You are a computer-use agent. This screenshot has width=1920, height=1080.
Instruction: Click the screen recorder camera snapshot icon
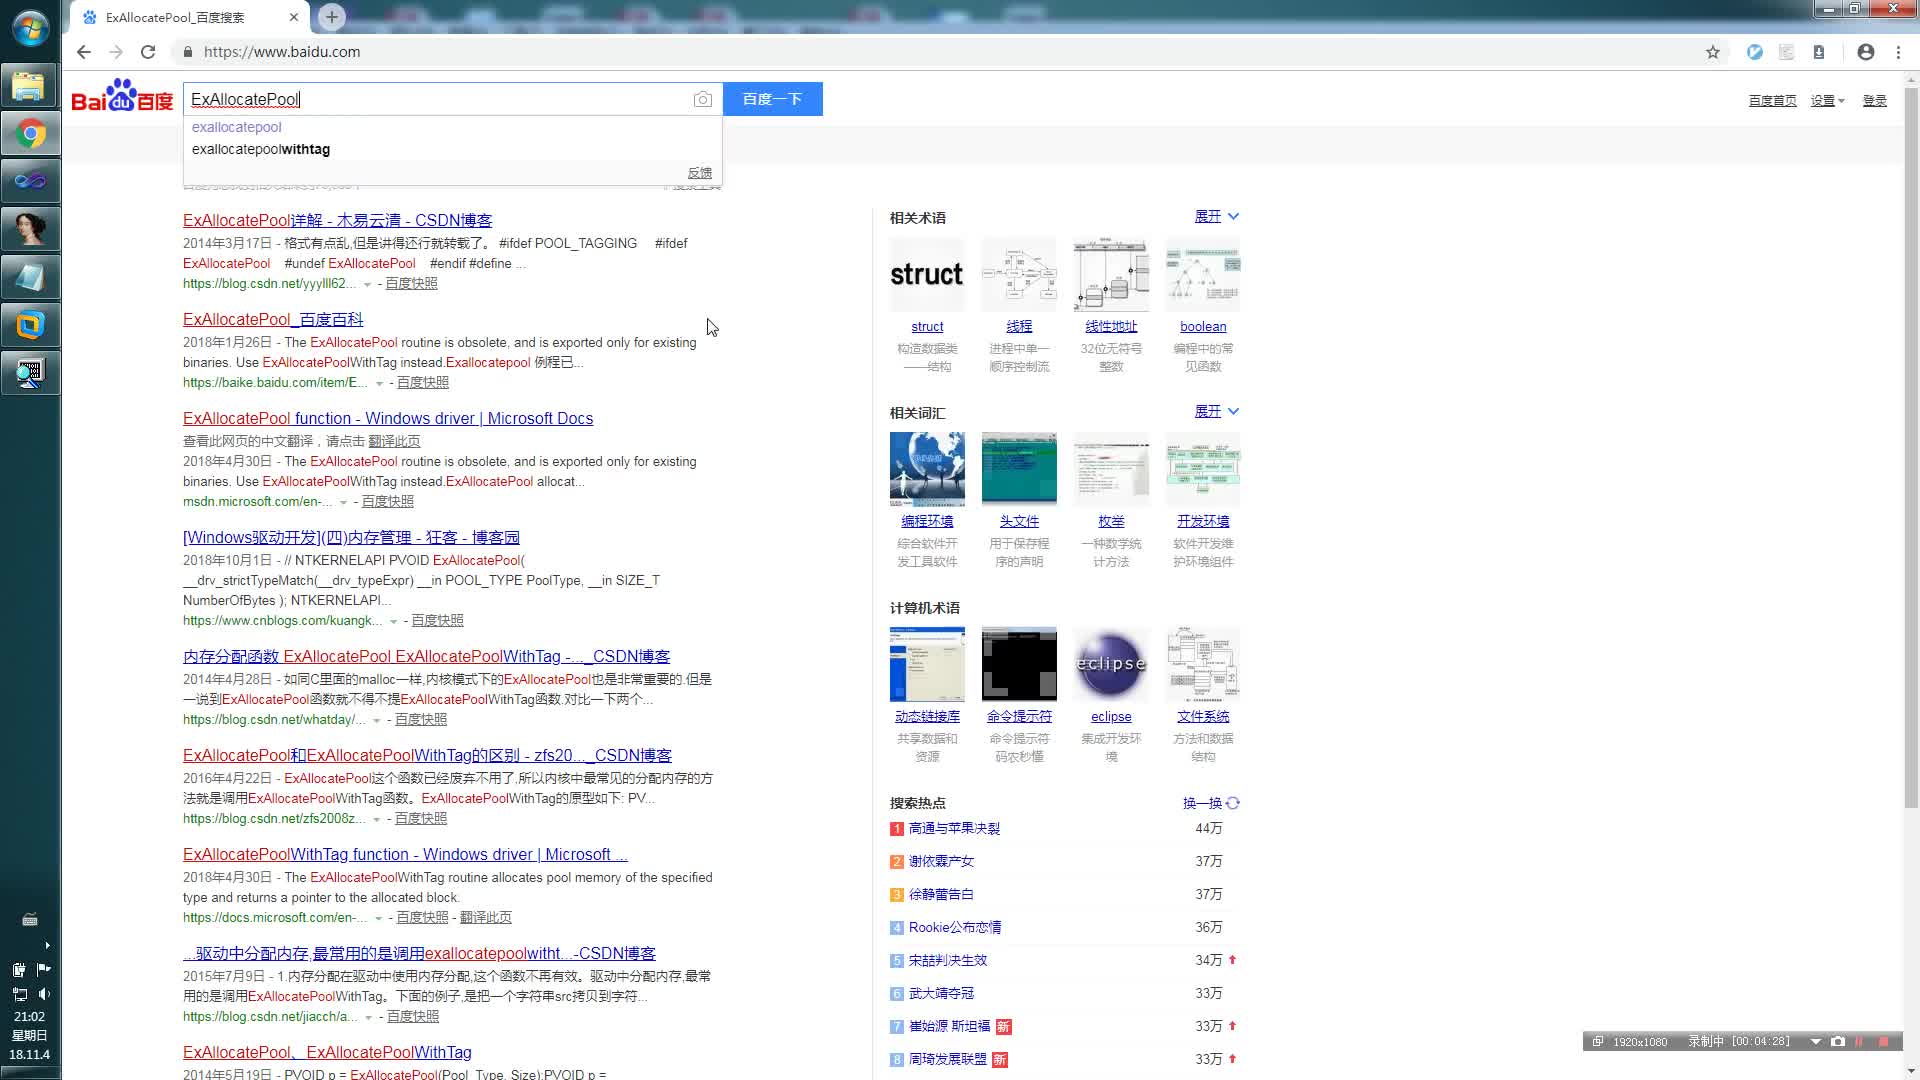1837,1041
